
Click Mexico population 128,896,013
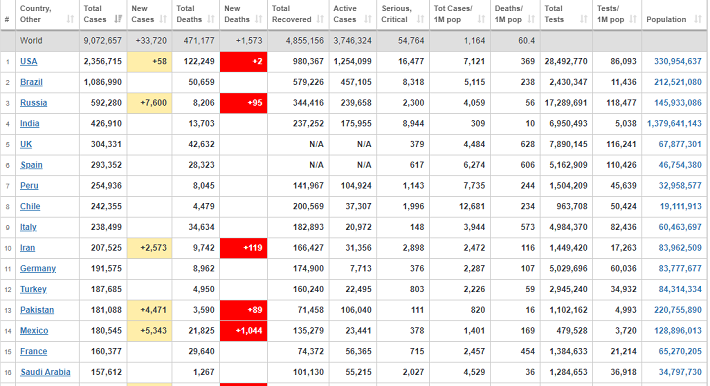pyautogui.click(x=677, y=331)
